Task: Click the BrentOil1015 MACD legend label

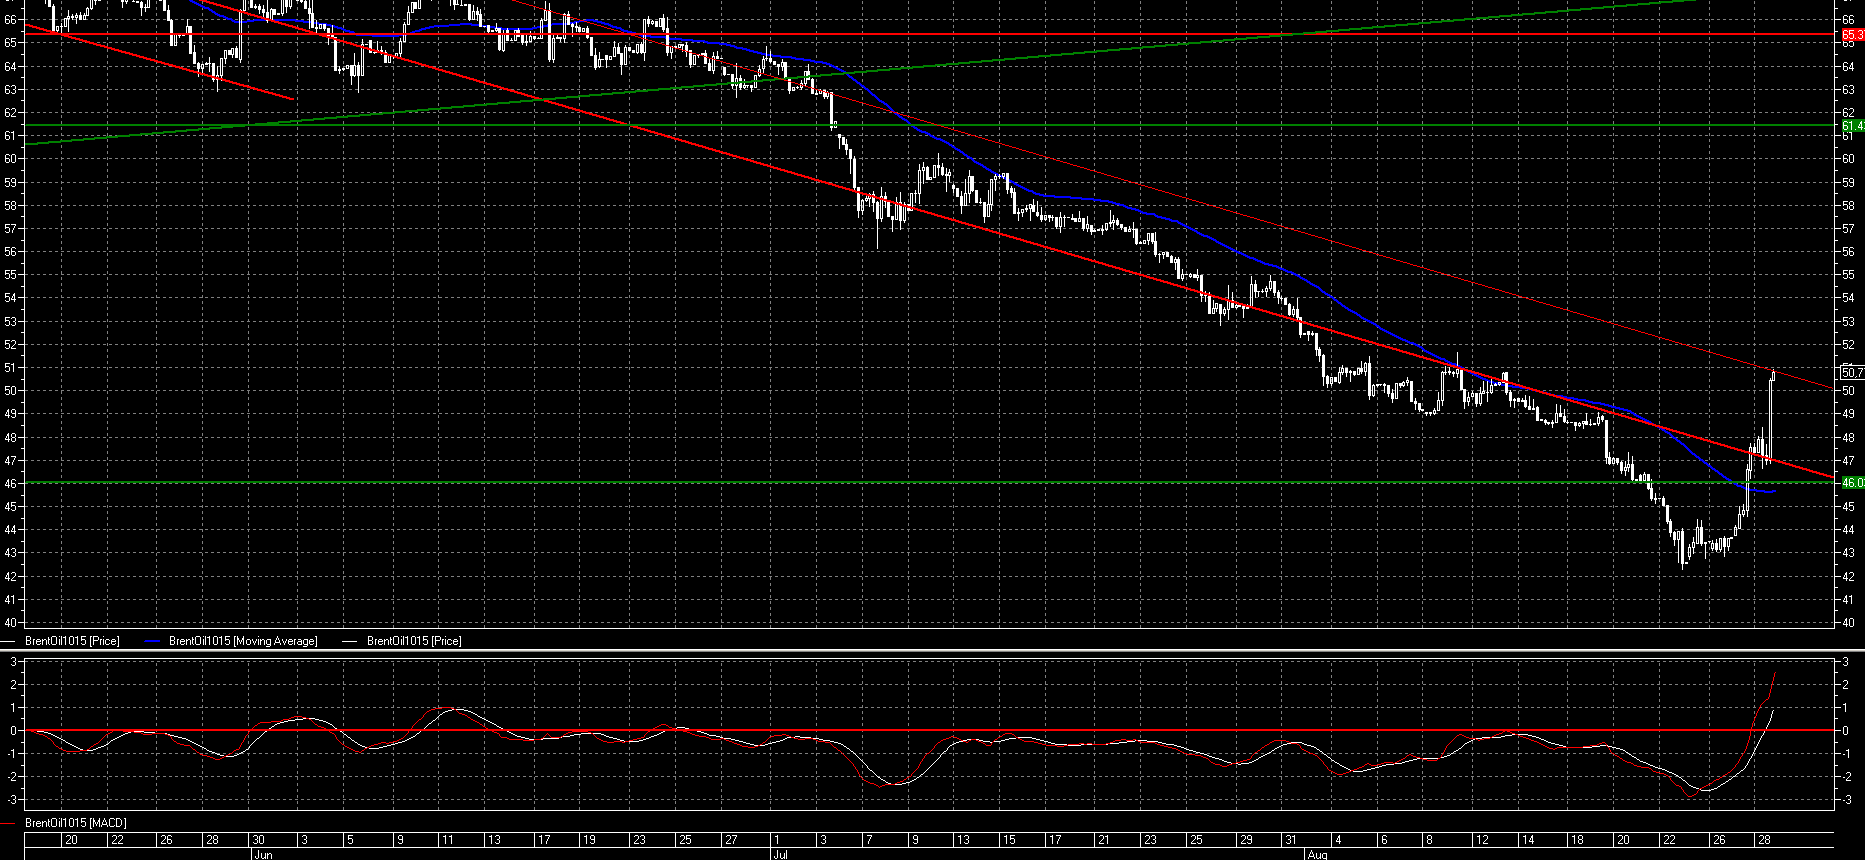Action: click(x=76, y=823)
